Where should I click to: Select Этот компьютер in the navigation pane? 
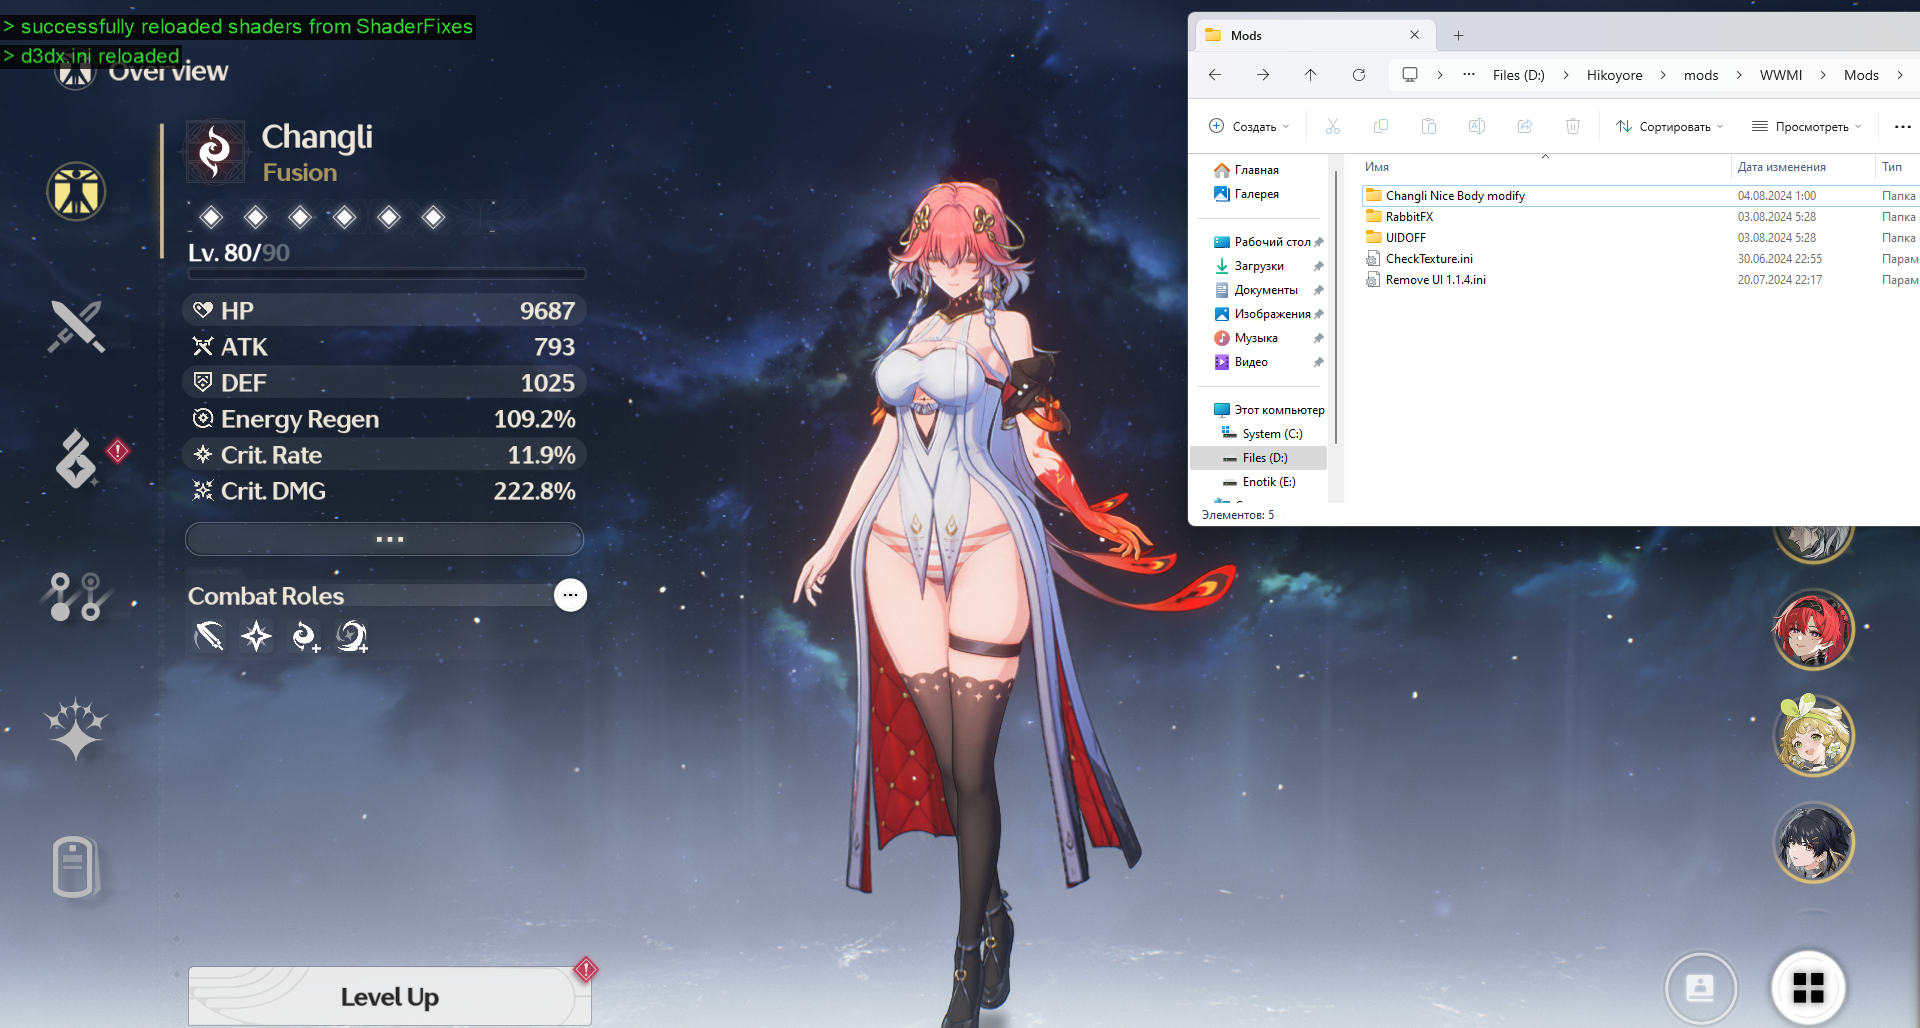(x=1268, y=410)
